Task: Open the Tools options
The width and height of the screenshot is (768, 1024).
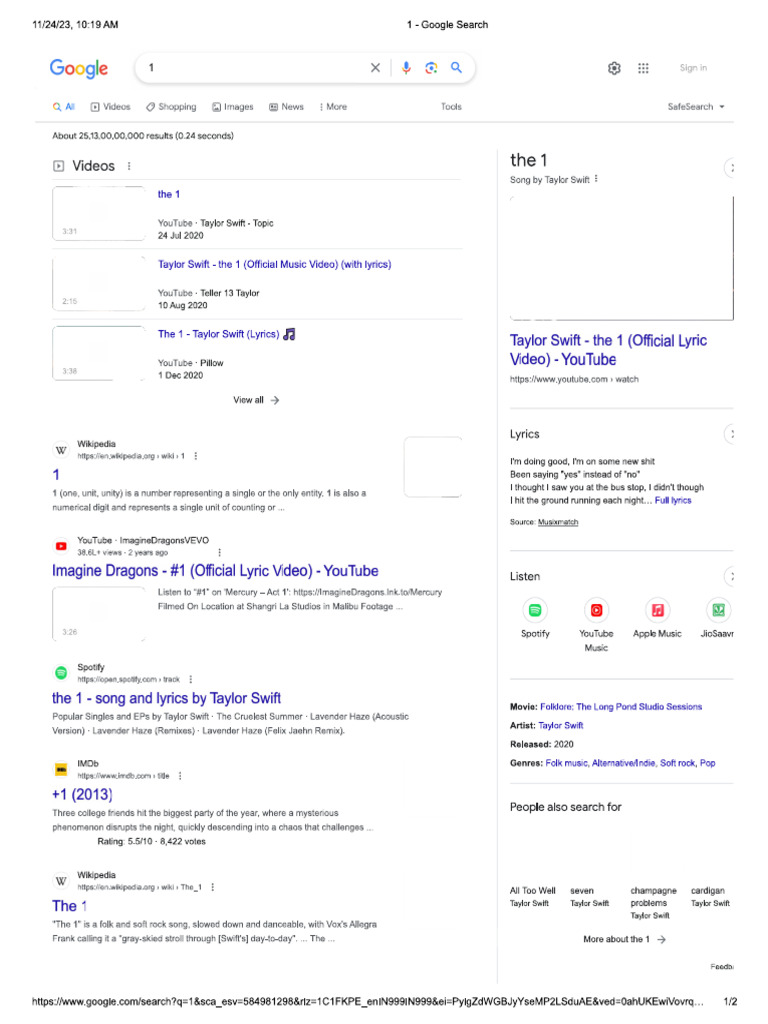Action: tap(451, 106)
